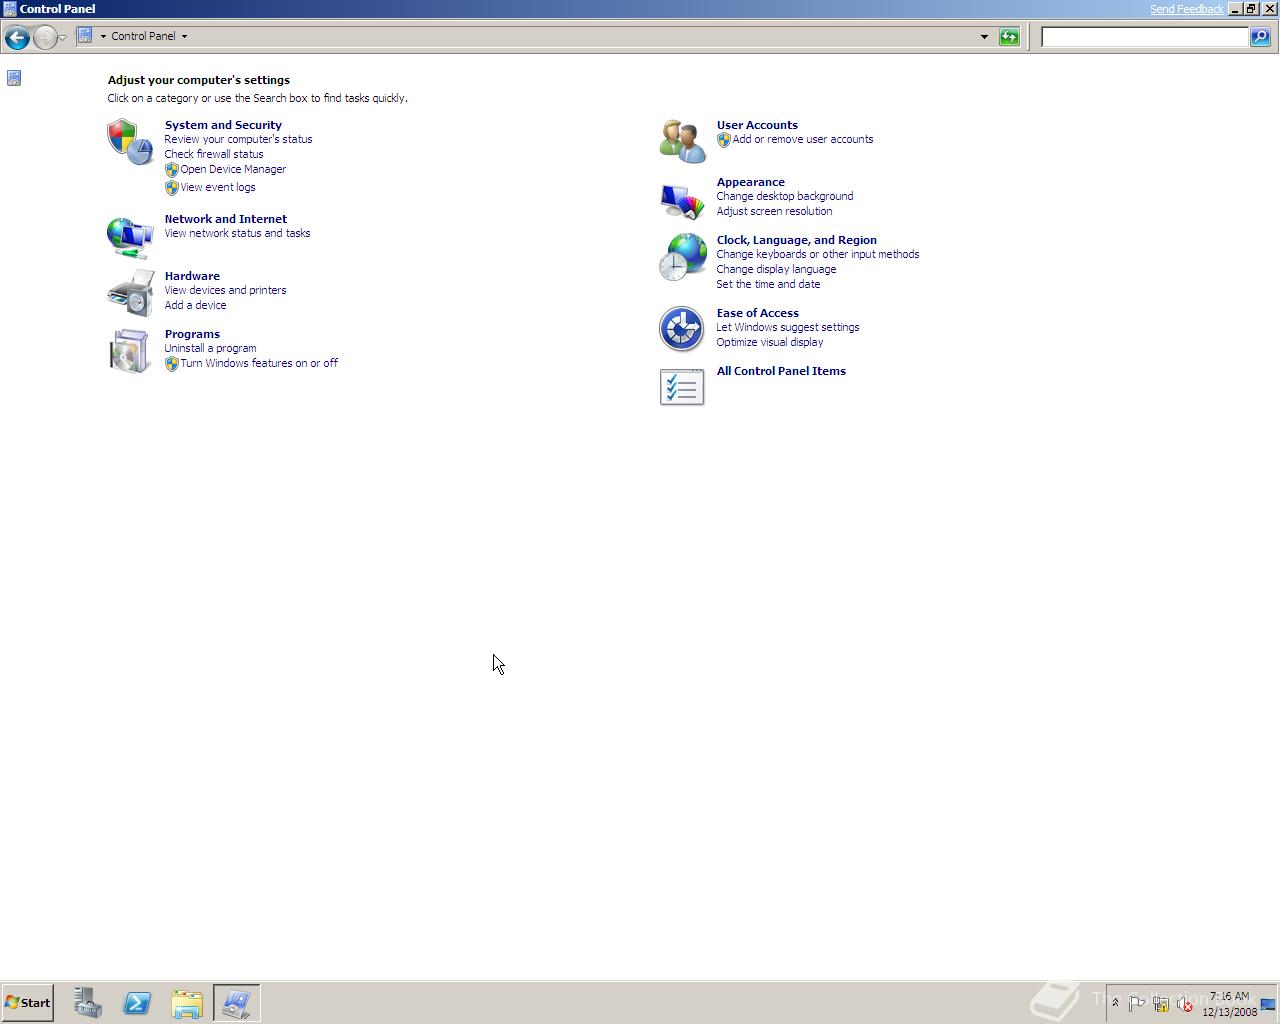Click the All Control Panel Items checklist icon
This screenshot has height=1024, width=1280.
pyautogui.click(x=682, y=387)
